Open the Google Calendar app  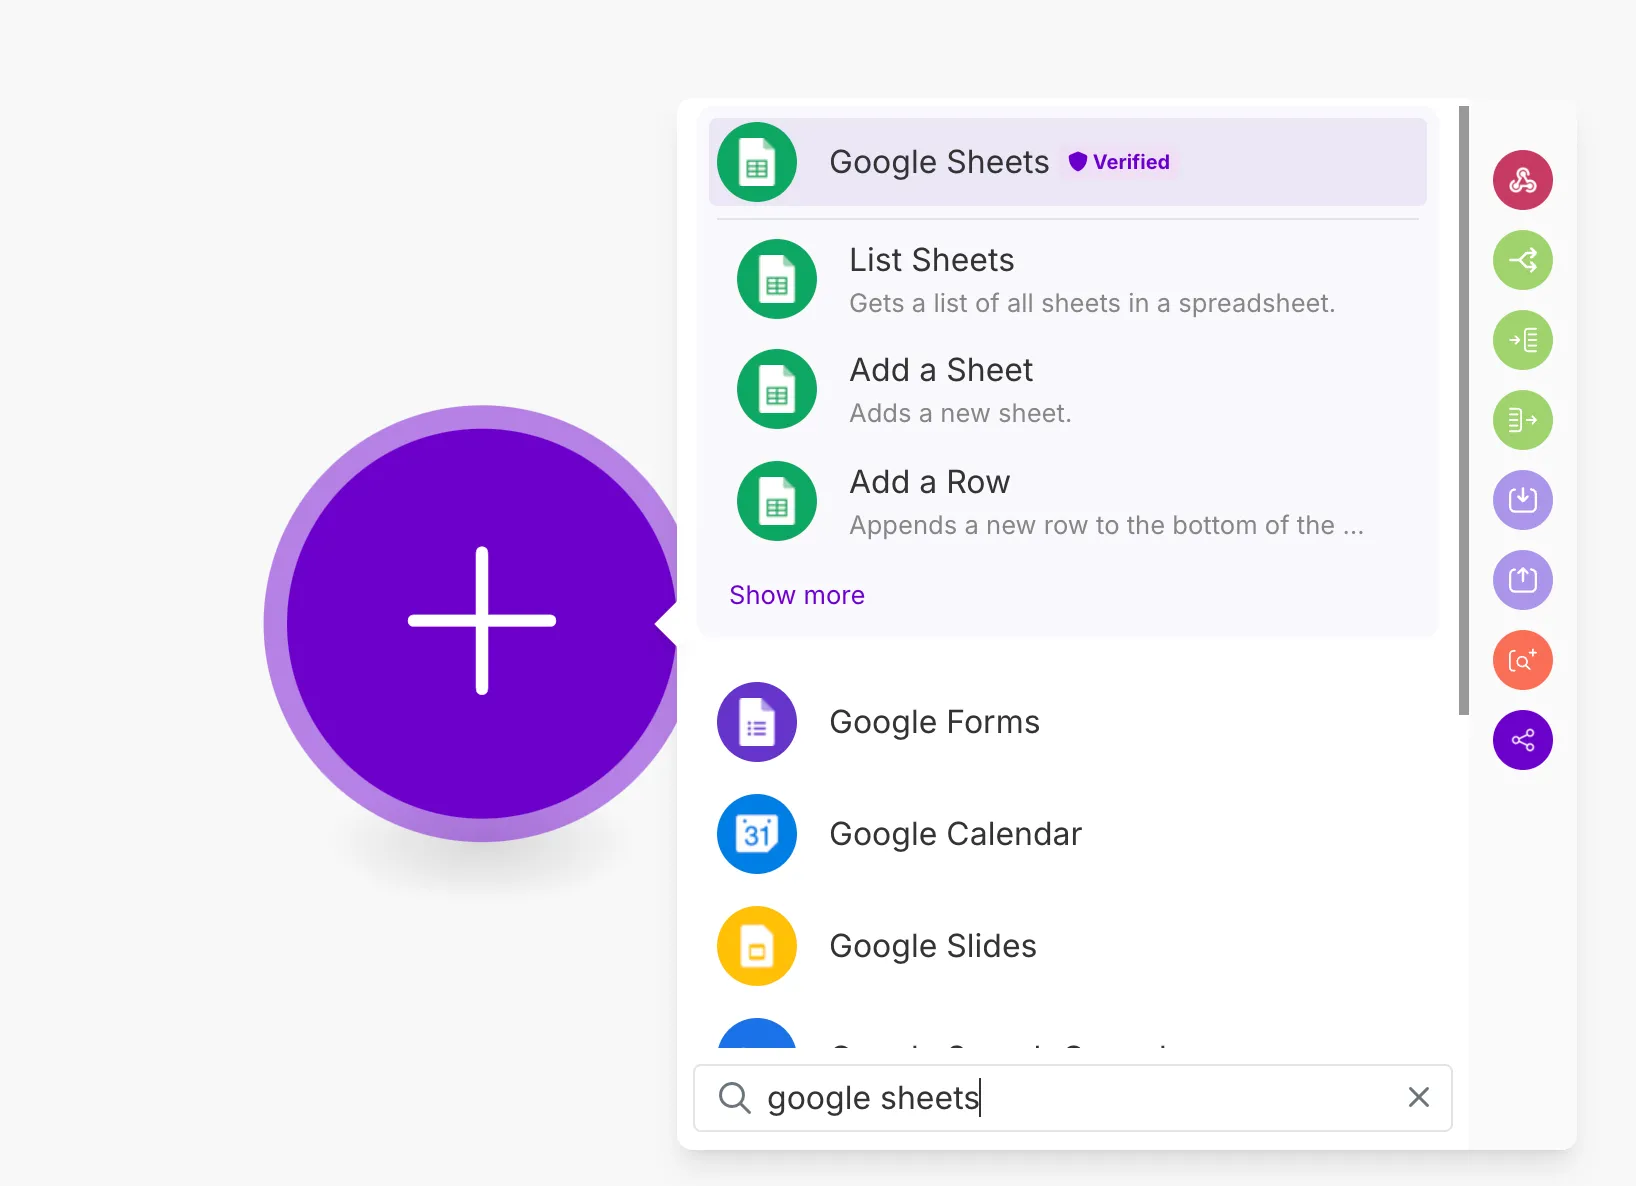tap(1067, 834)
